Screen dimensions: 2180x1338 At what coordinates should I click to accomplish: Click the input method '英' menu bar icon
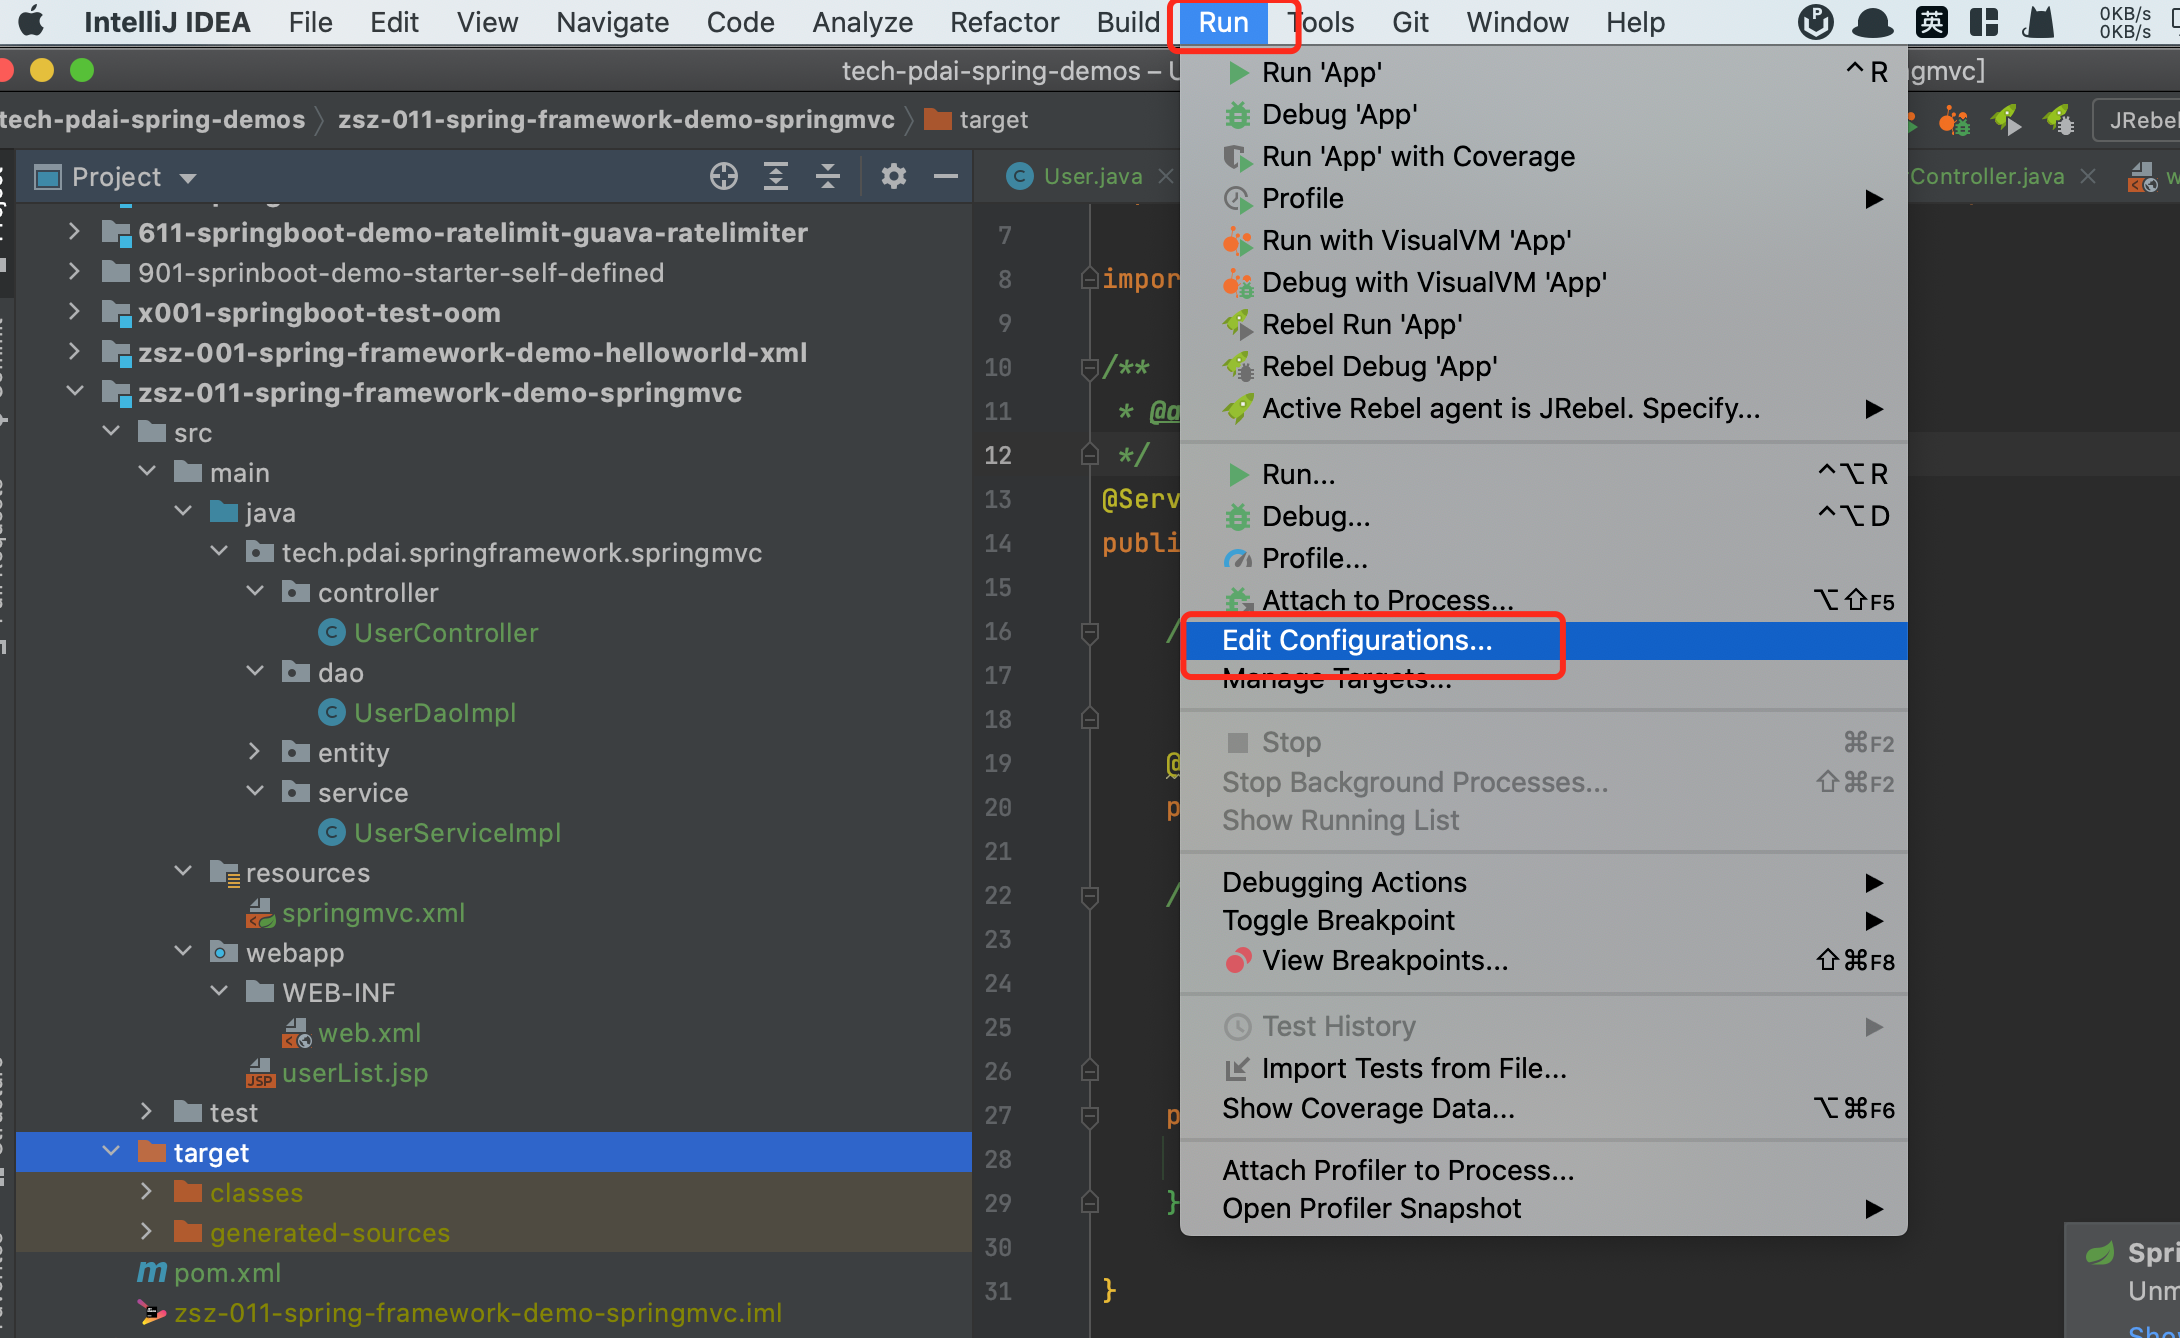tap(1931, 22)
